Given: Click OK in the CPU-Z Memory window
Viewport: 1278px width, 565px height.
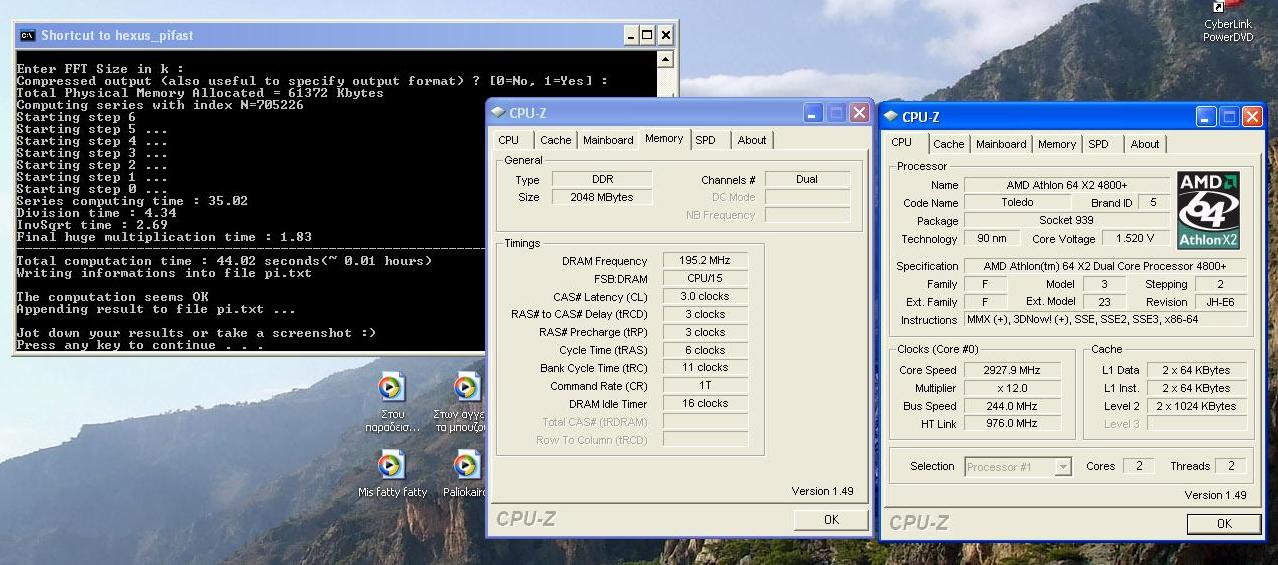Looking at the screenshot, I should click(831, 519).
